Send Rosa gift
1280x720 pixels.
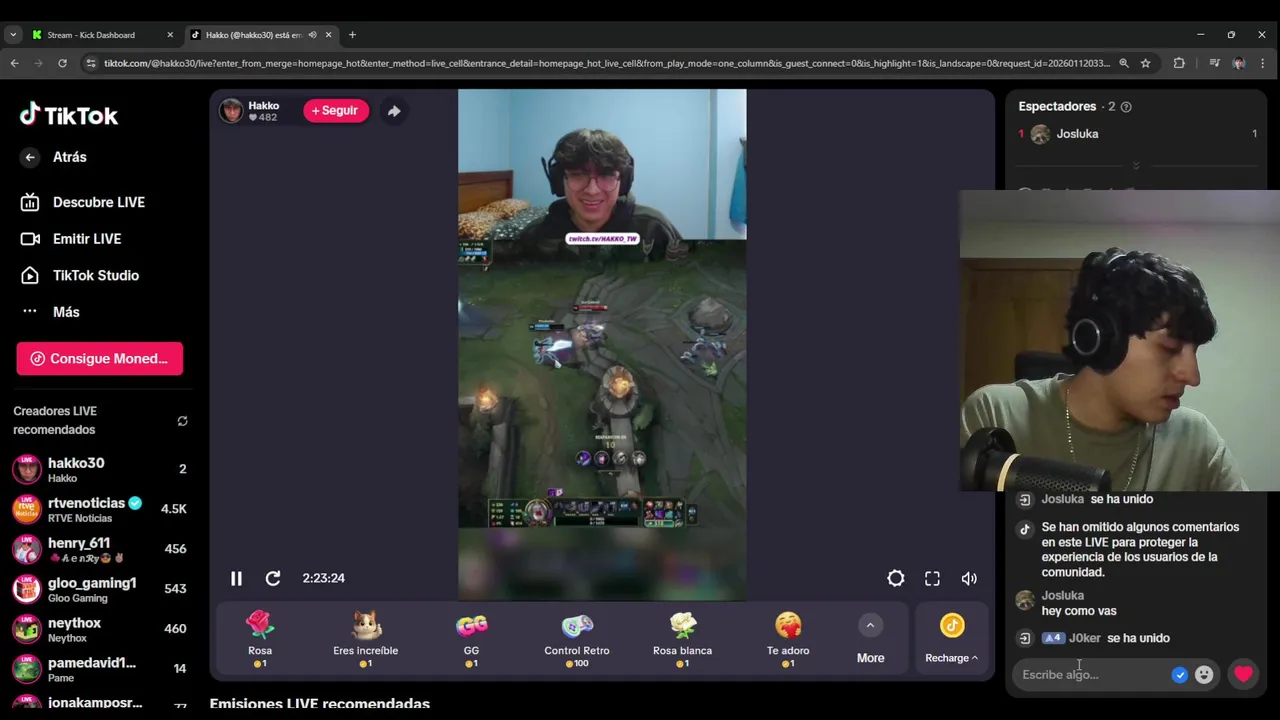[260, 639]
